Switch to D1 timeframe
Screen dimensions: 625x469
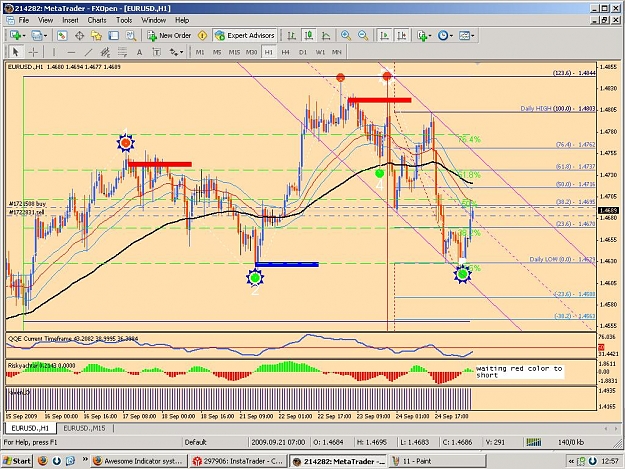[x=303, y=52]
